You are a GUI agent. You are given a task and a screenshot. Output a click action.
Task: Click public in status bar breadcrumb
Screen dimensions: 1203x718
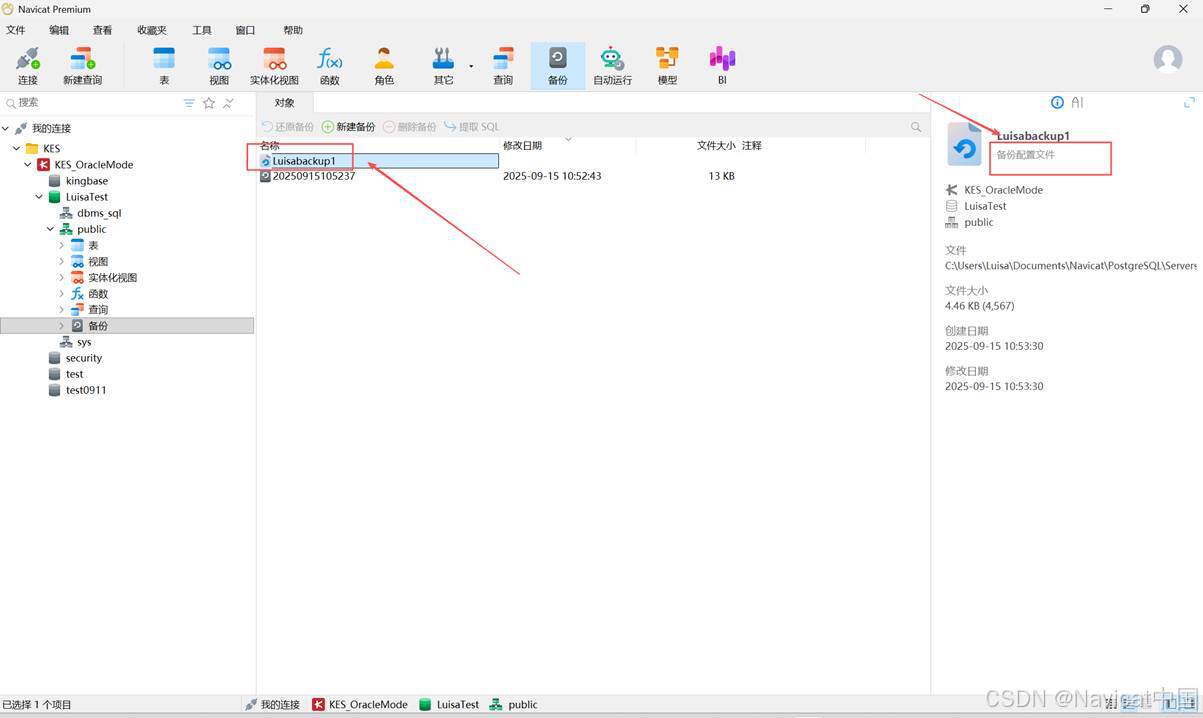[x=513, y=704]
